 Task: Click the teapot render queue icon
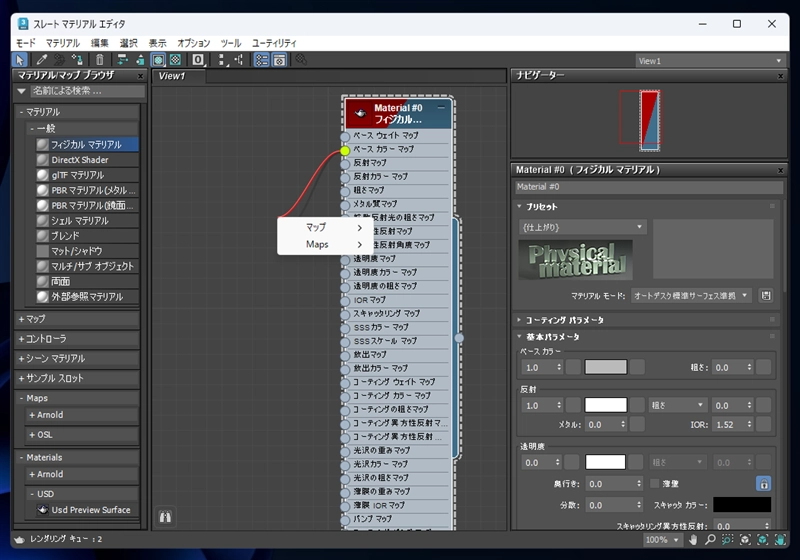tap(19, 539)
